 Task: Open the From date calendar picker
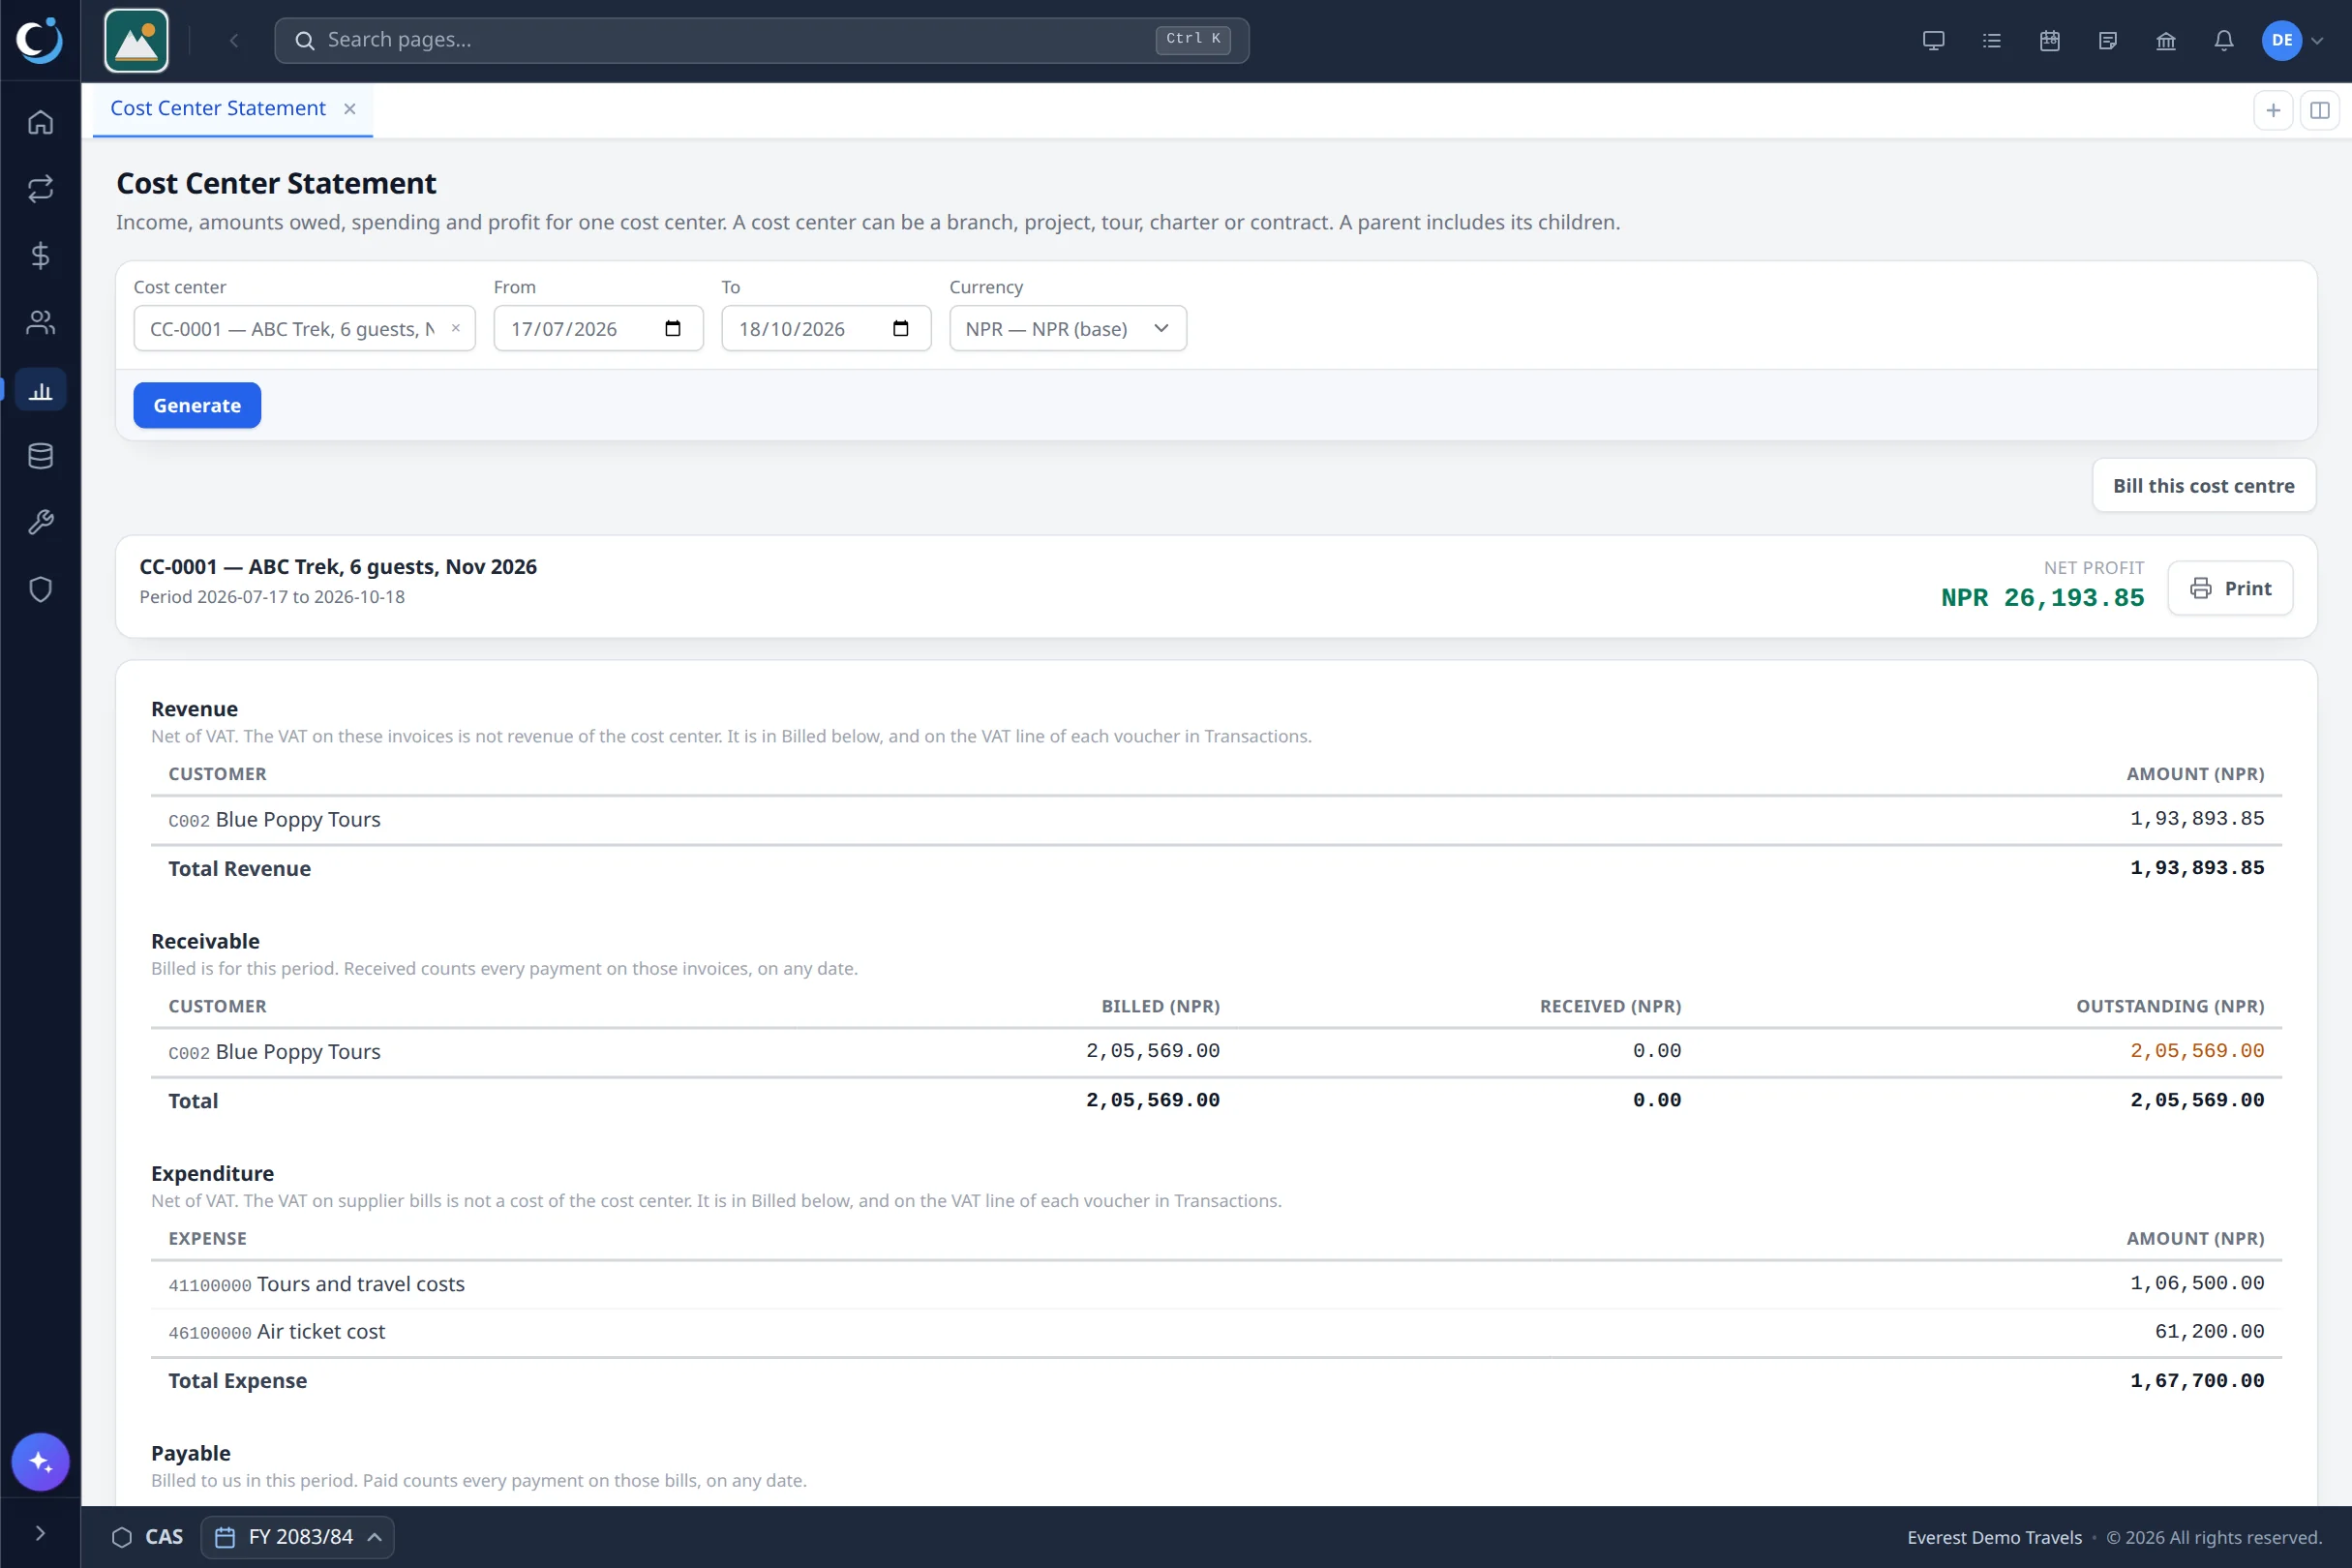[x=672, y=329]
